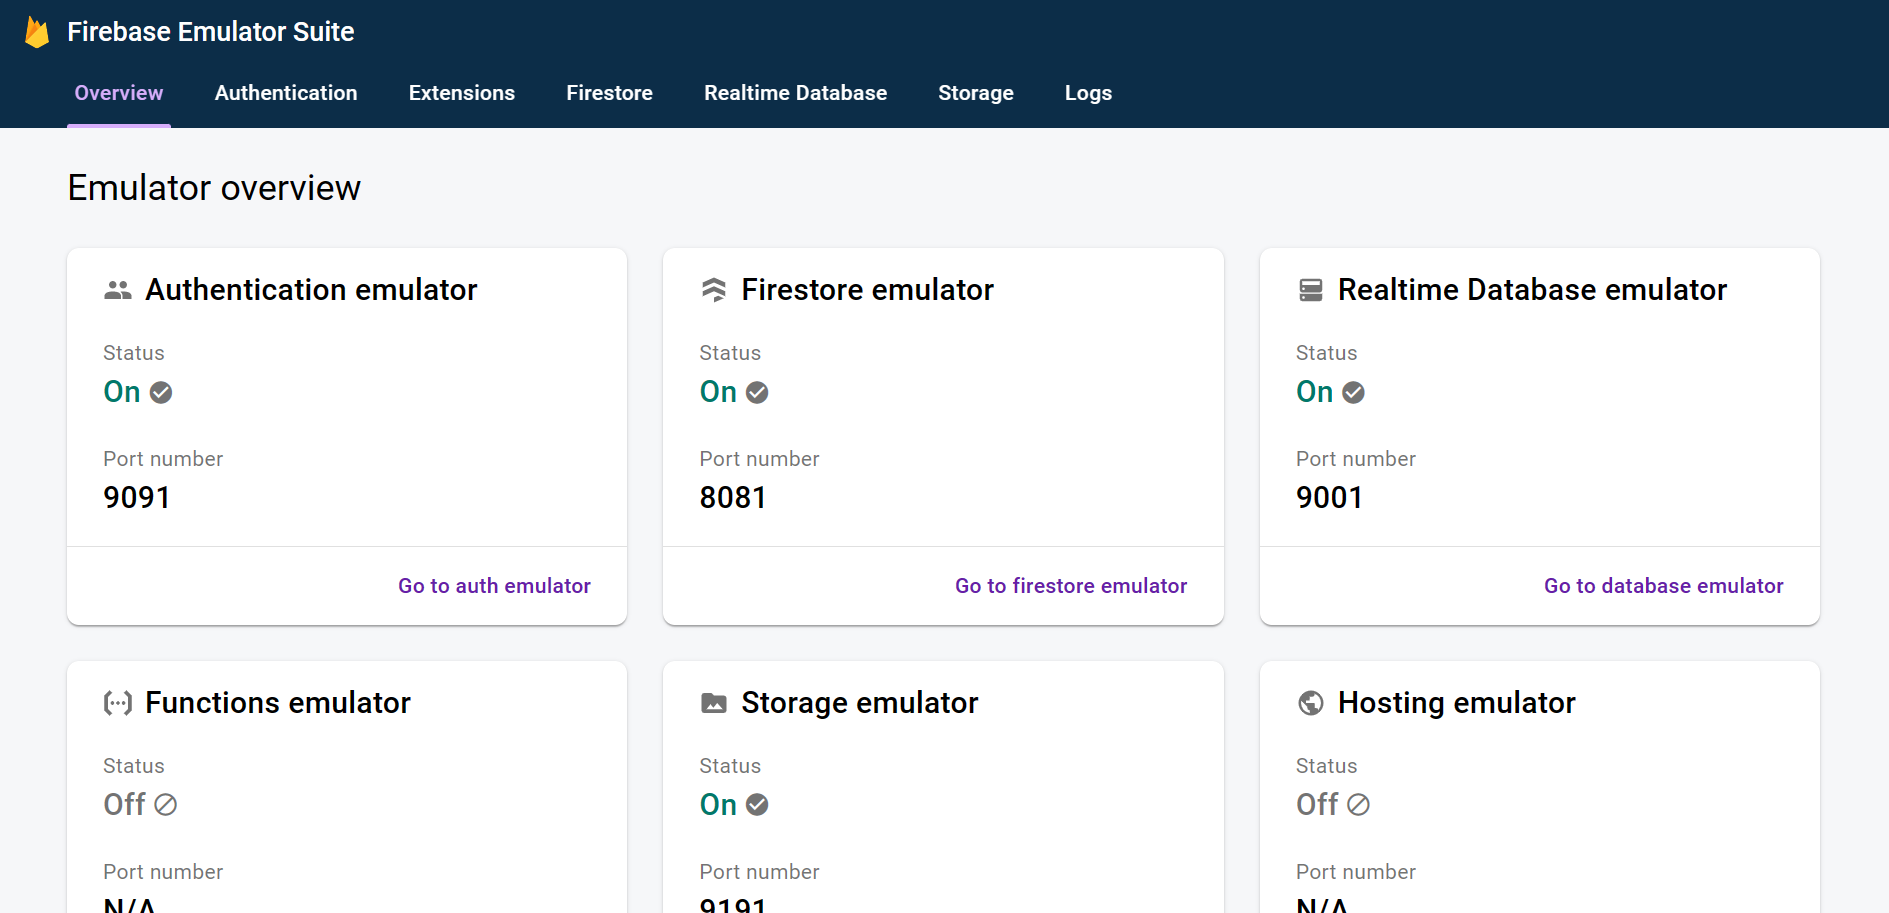
Task: Click Port number label in Storage card
Action: [x=759, y=872]
